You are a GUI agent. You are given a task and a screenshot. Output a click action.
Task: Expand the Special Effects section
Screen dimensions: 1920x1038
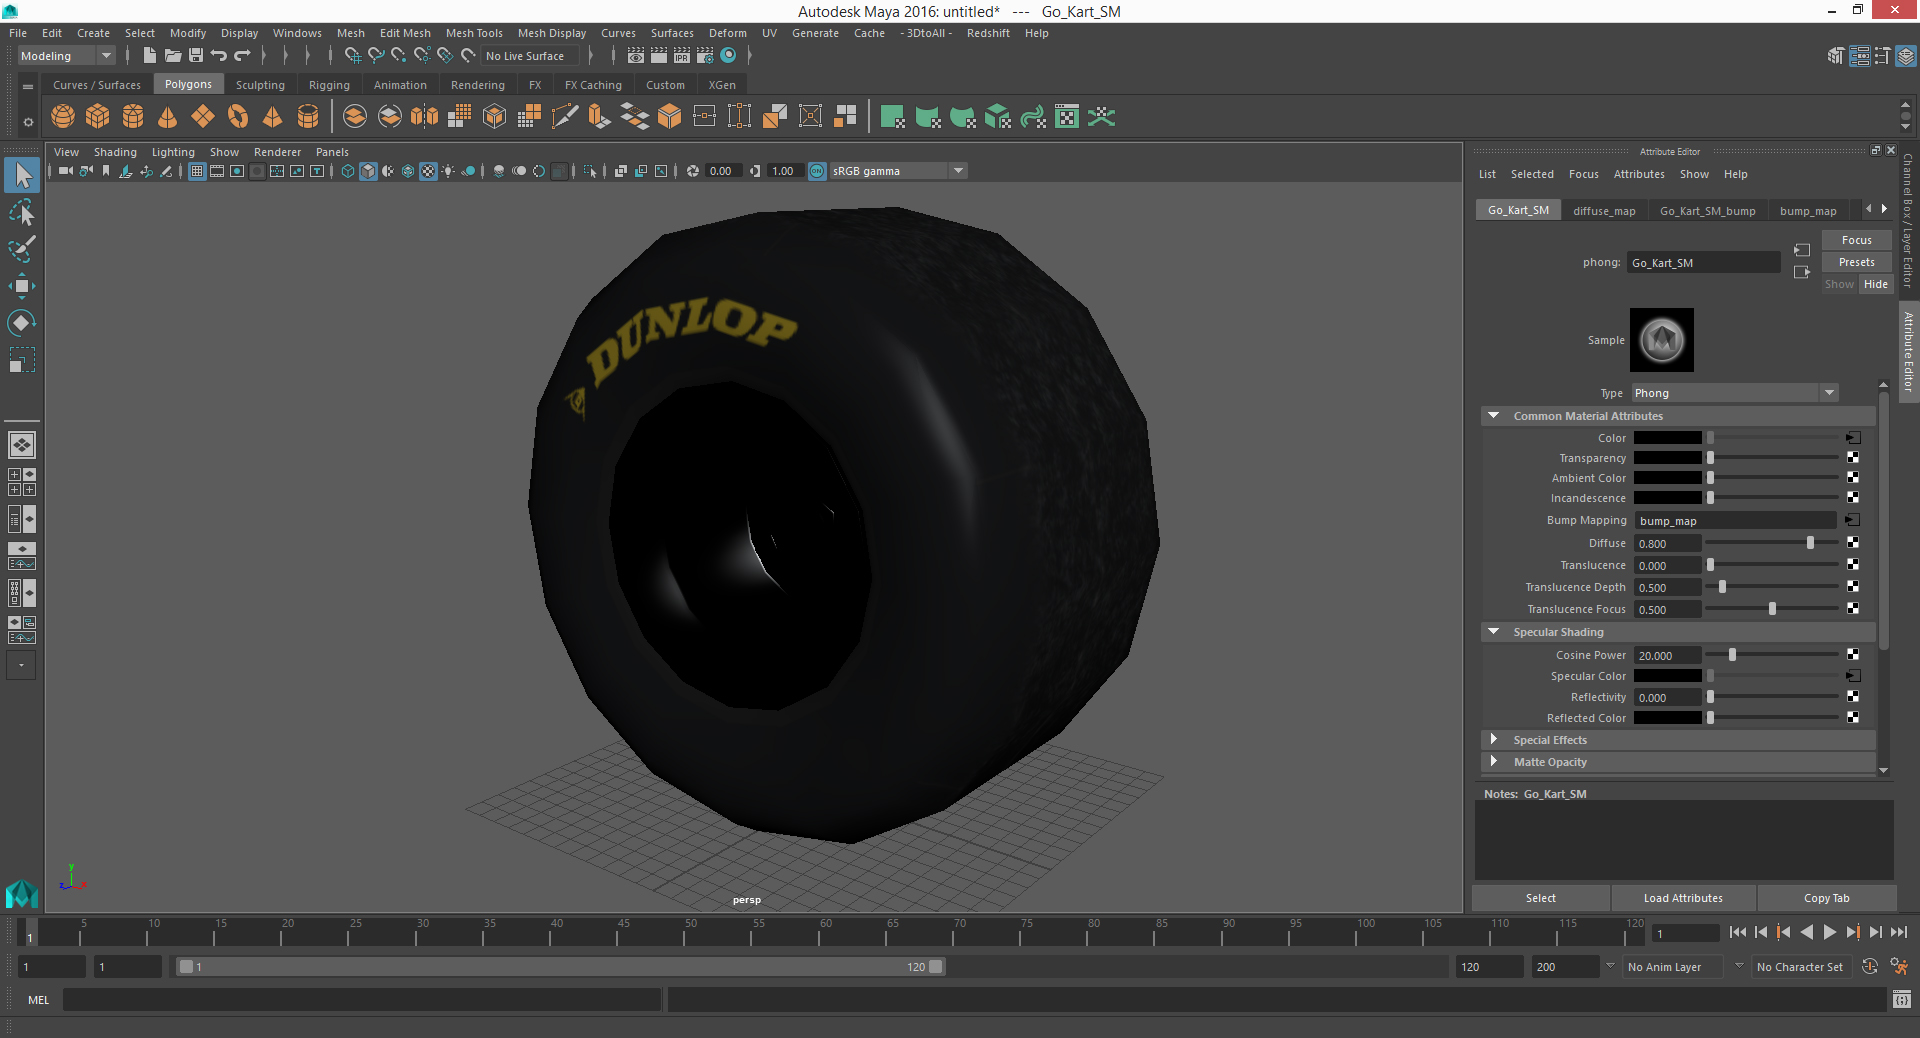[x=1494, y=740]
